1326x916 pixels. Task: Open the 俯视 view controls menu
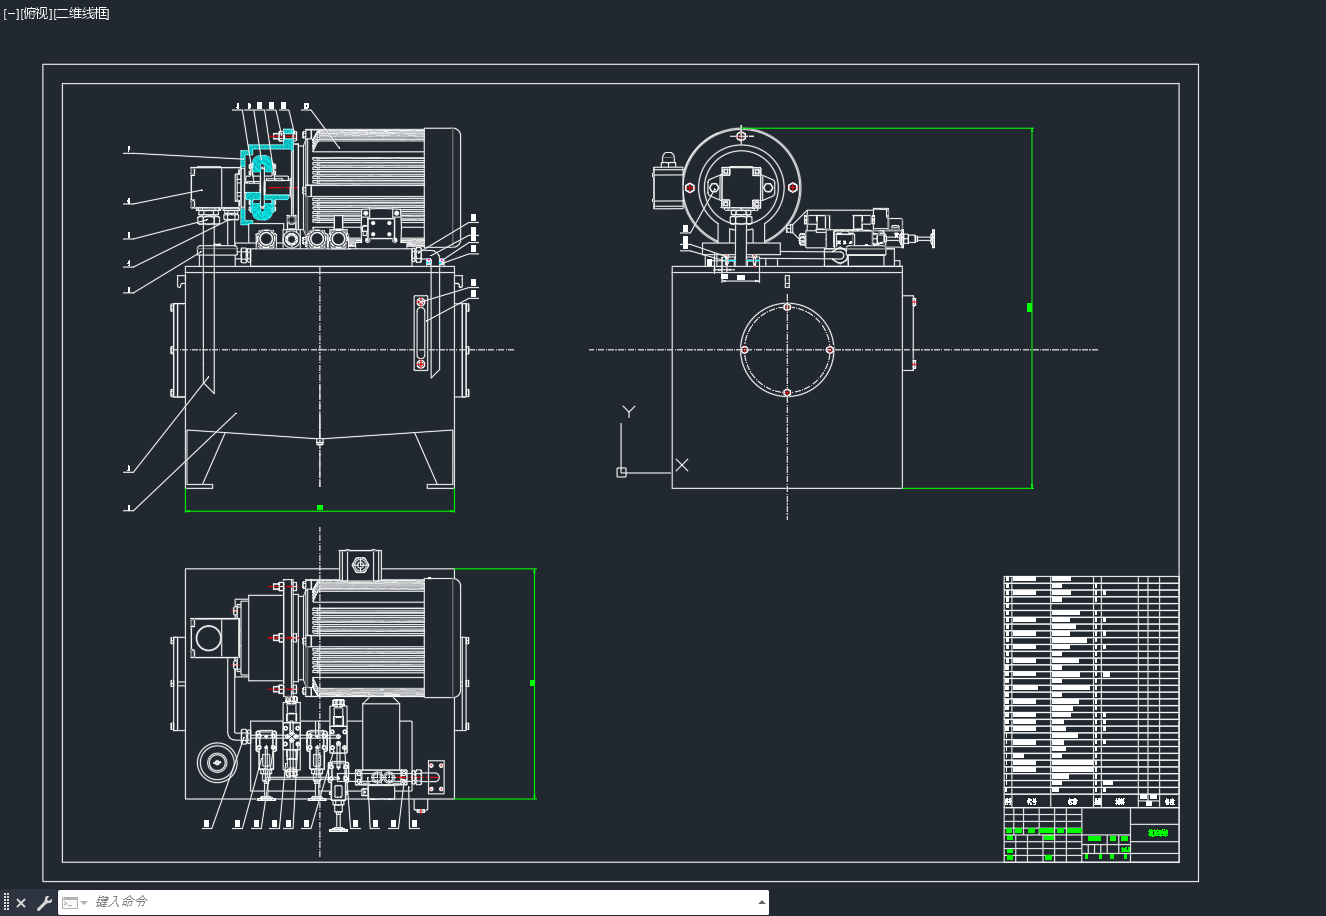36,13
